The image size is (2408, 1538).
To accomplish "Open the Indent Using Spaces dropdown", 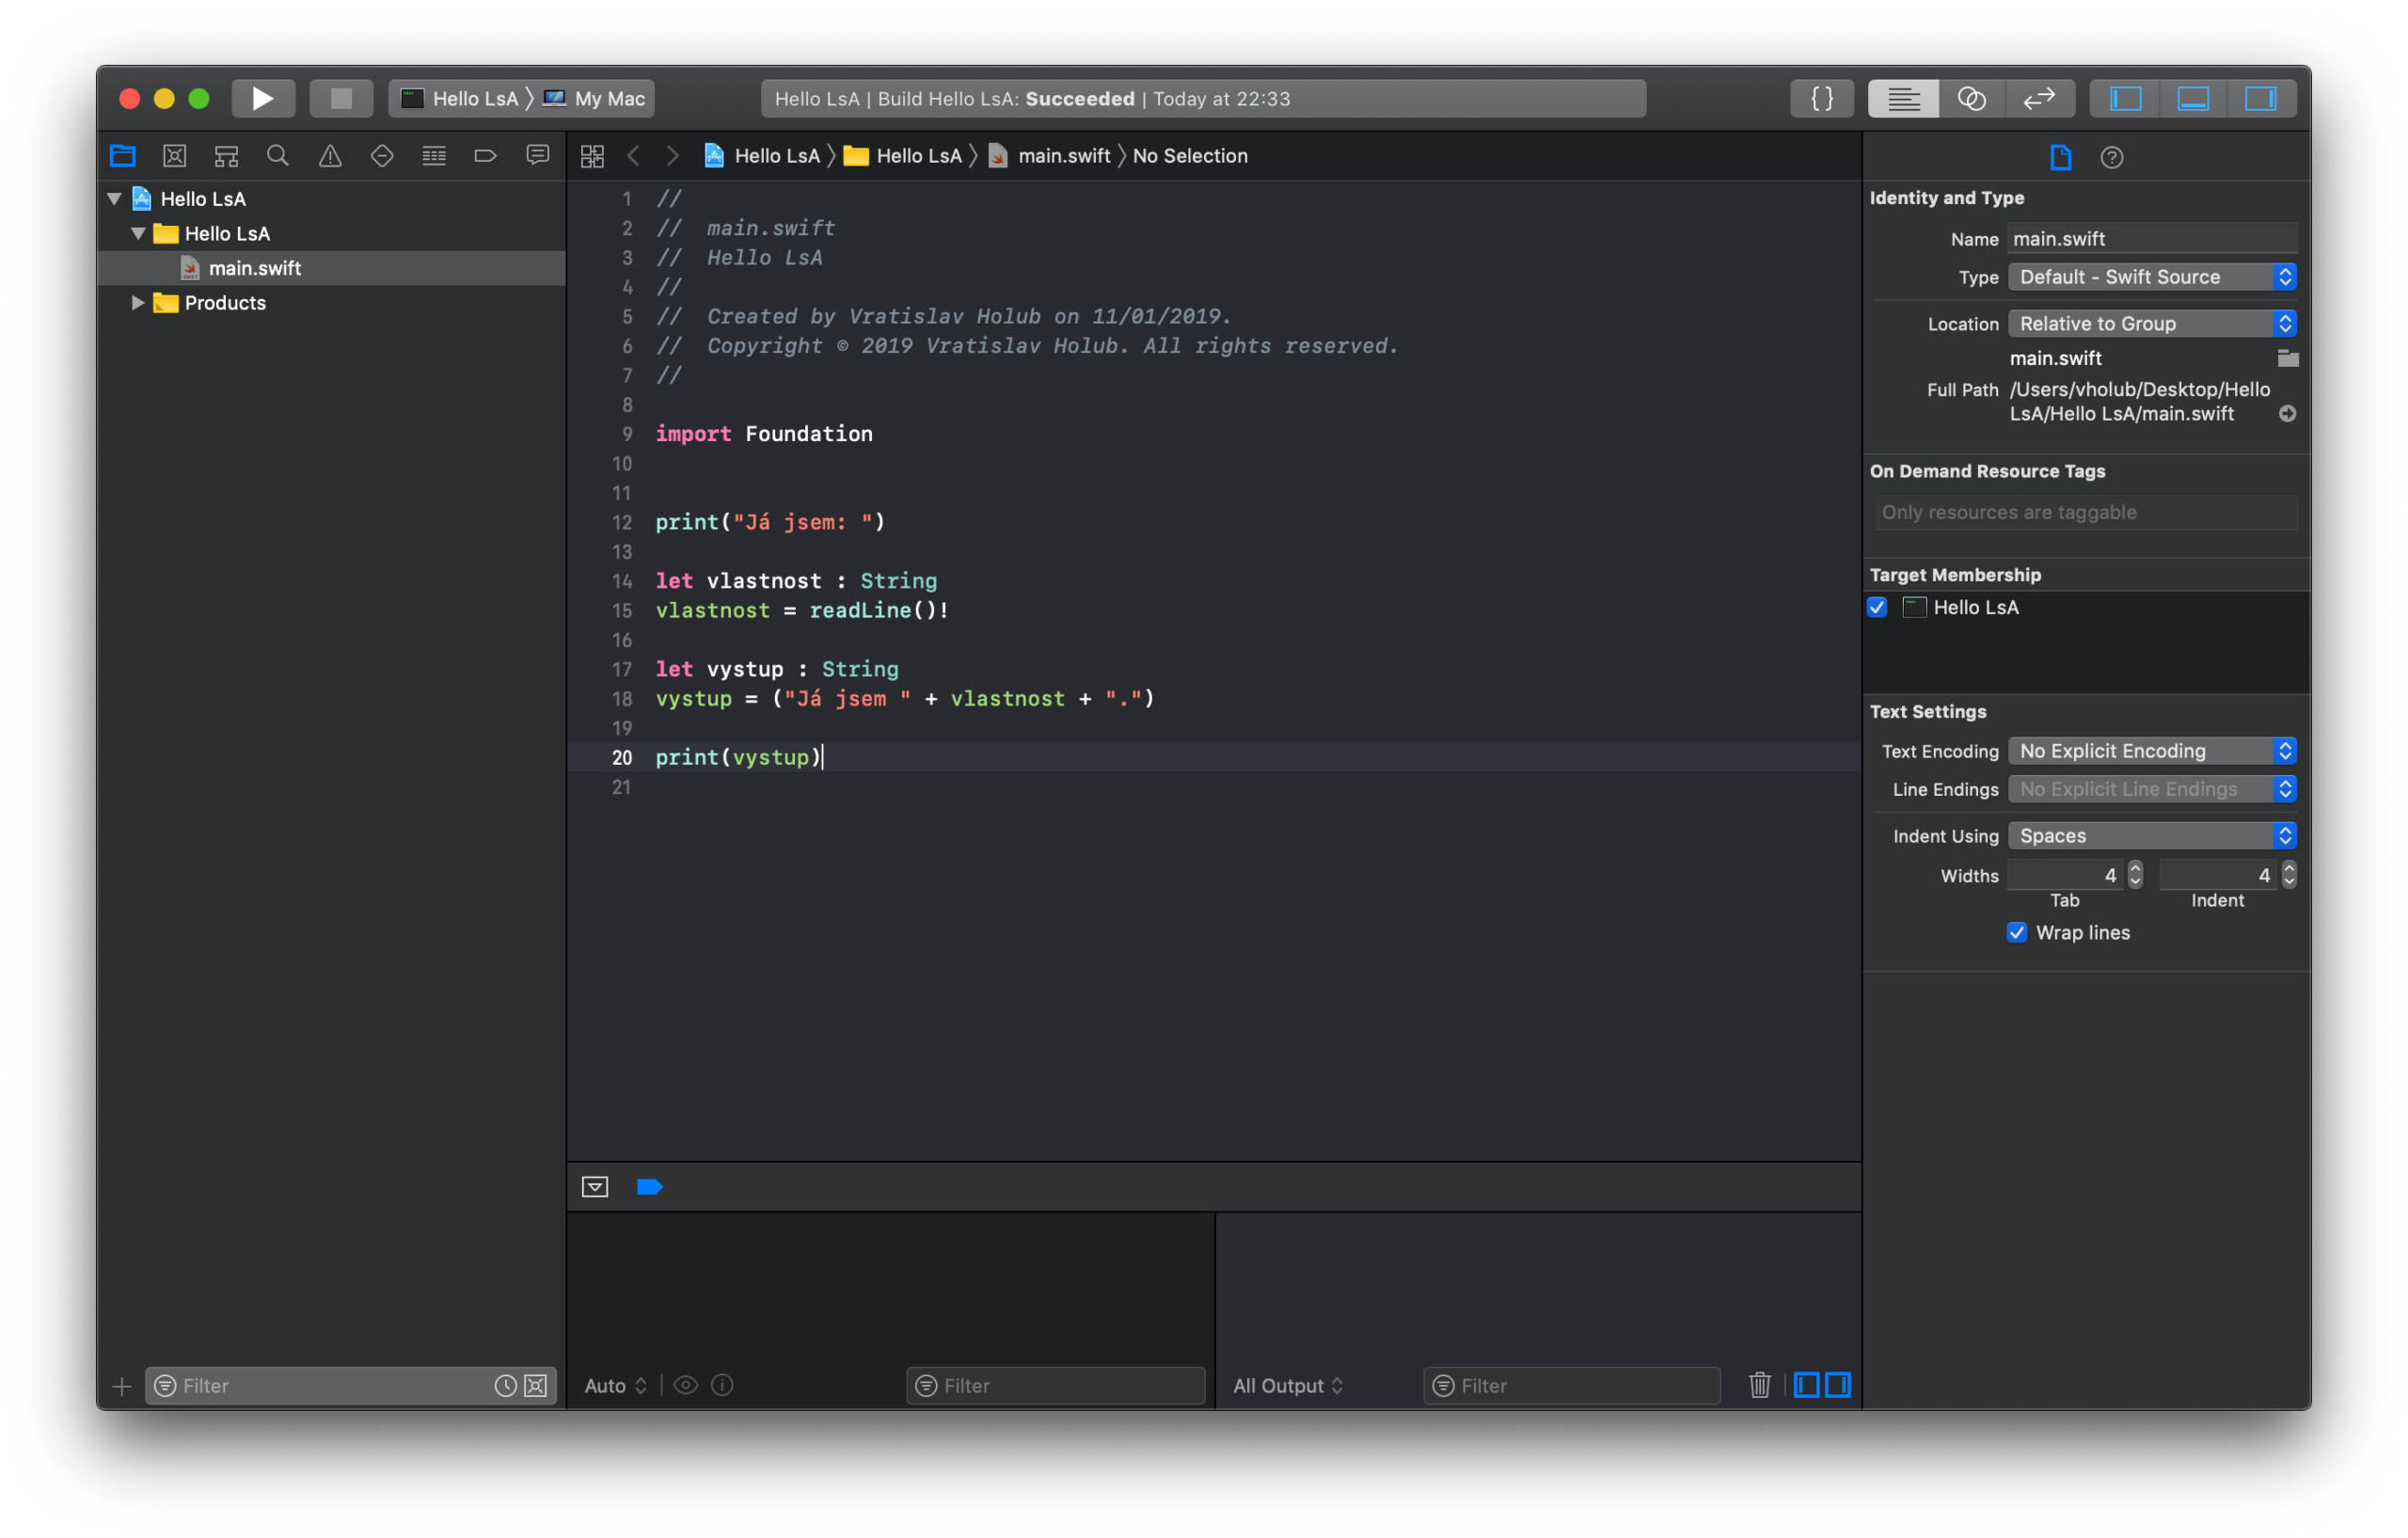I will pos(2151,836).
